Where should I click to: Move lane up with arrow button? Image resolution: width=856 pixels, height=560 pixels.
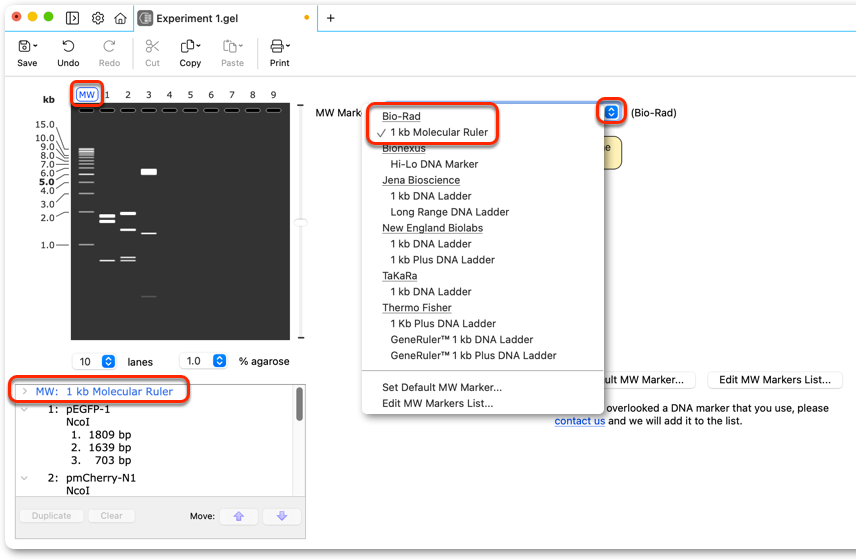(239, 516)
